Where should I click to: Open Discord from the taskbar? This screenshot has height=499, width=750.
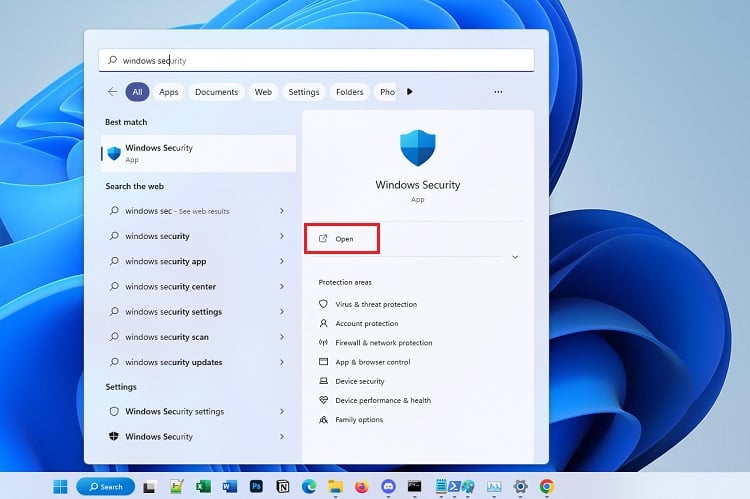click(x=388, y=487)
